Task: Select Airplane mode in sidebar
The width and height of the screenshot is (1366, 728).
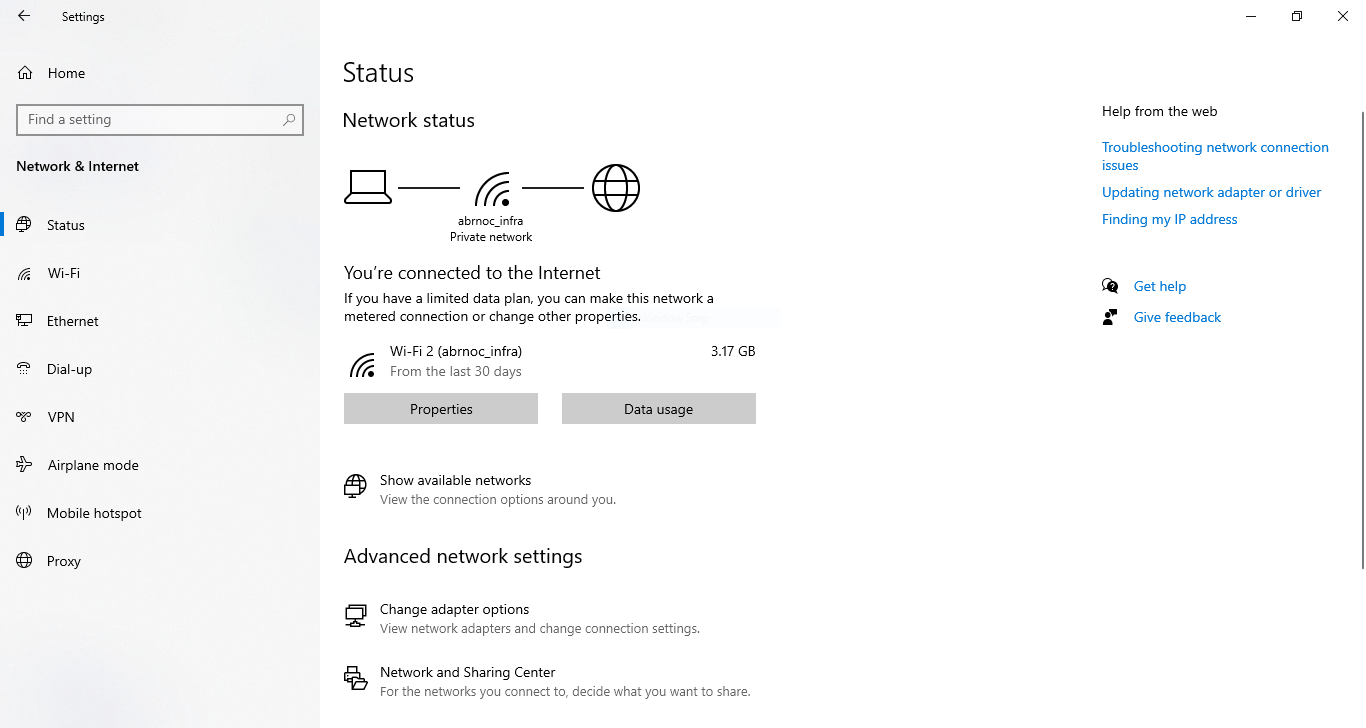Action: (x=160, y=465)
